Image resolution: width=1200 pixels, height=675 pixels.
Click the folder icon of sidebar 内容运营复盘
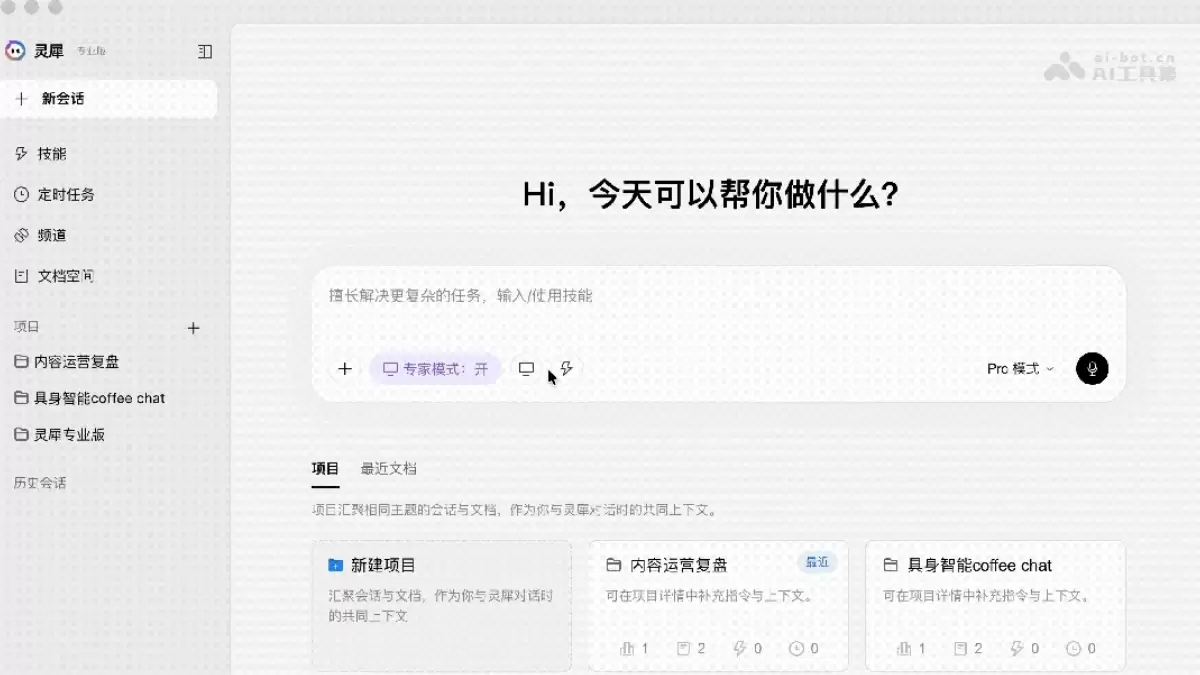click(21, 361)
